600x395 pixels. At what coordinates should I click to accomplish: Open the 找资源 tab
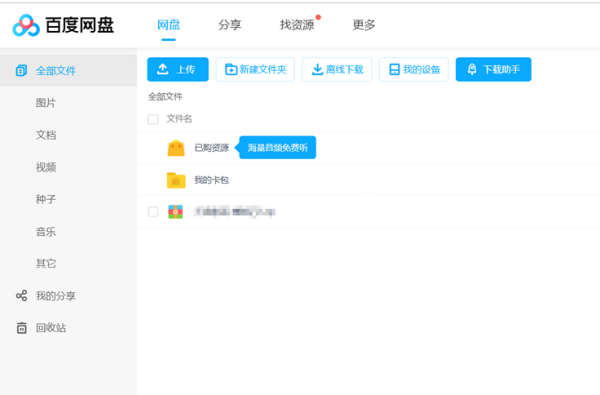click(297, 25)
